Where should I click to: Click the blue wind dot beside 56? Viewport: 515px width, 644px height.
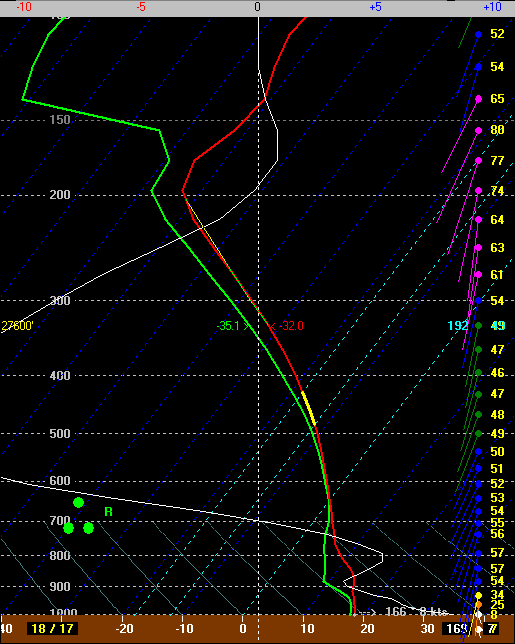tap(478, 534)
